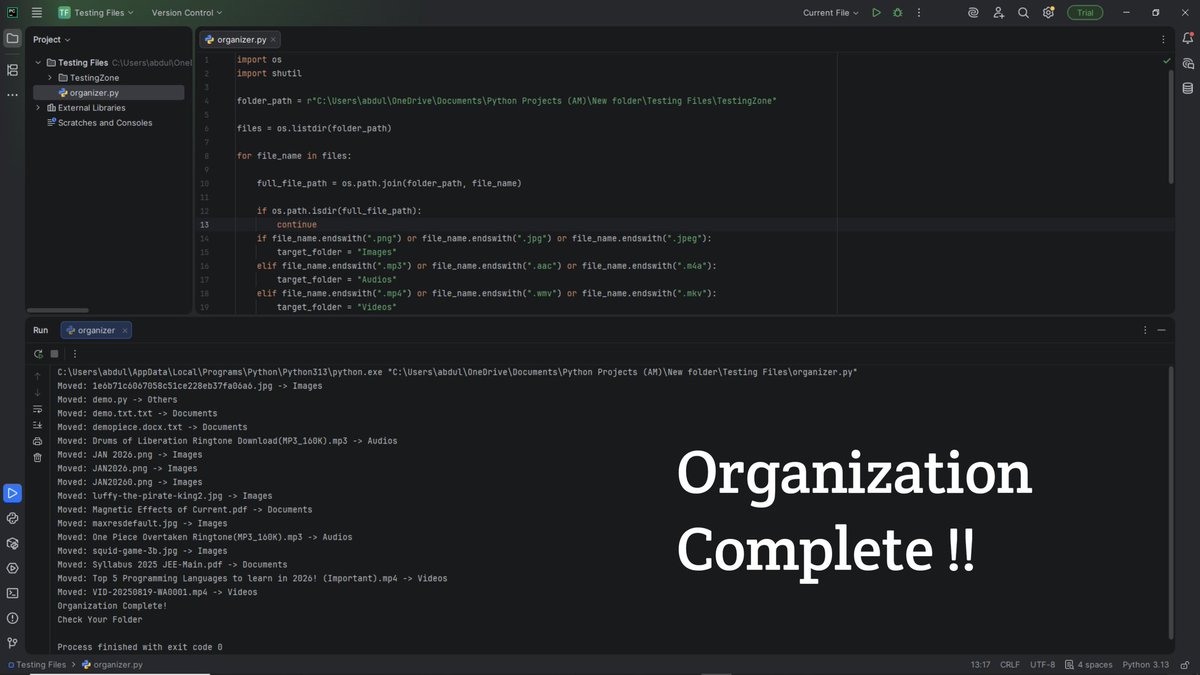The width and height of the screenshot is (1200, 675).
Task: Print console output with printer icon
Action: pos(37,441)
